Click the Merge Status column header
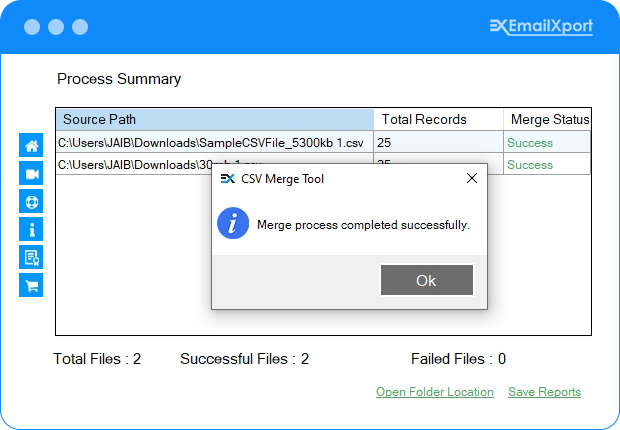Screen dimensions: 620x430 (548, 119)
